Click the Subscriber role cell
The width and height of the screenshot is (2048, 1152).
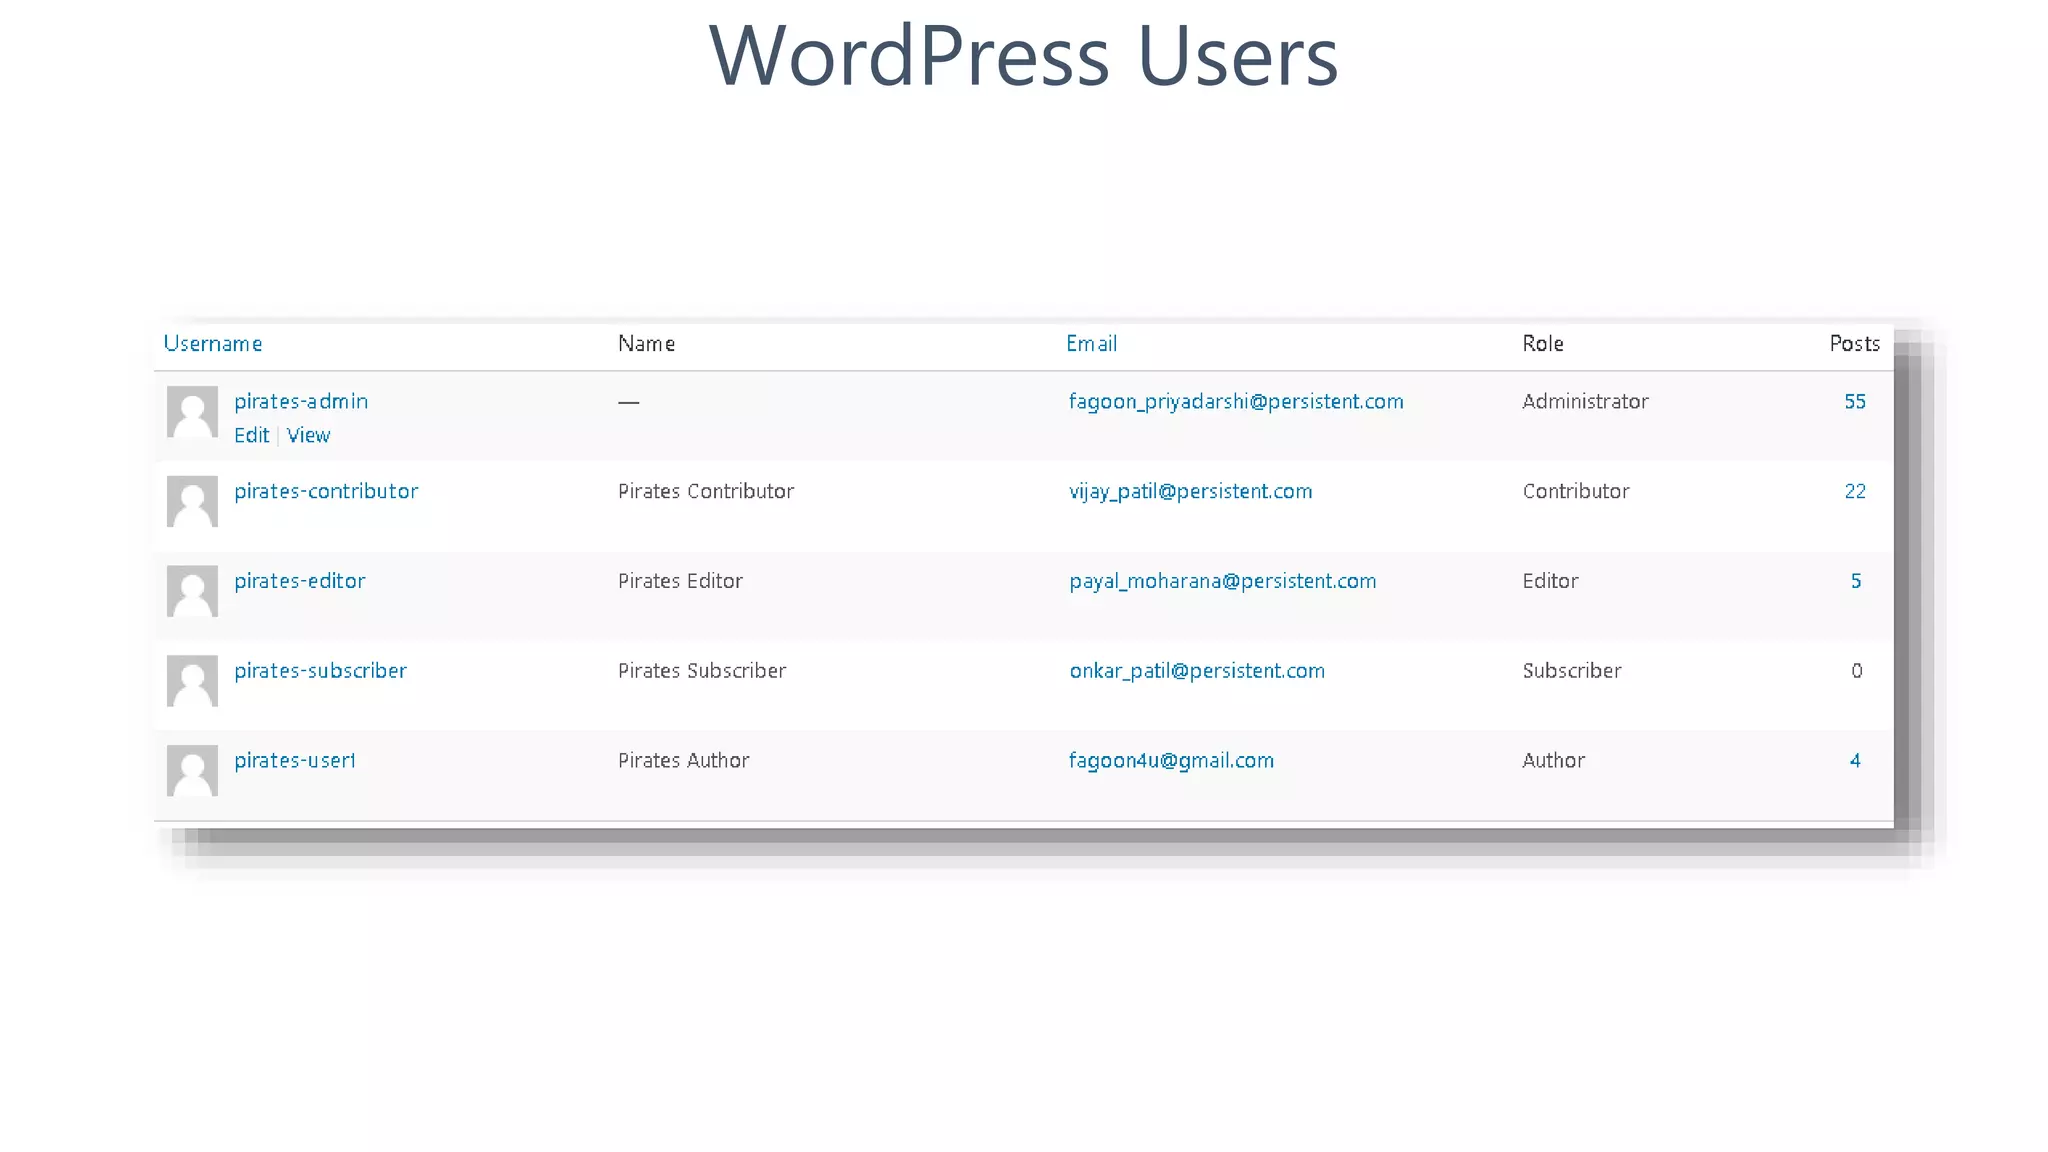click(1572, 671)
